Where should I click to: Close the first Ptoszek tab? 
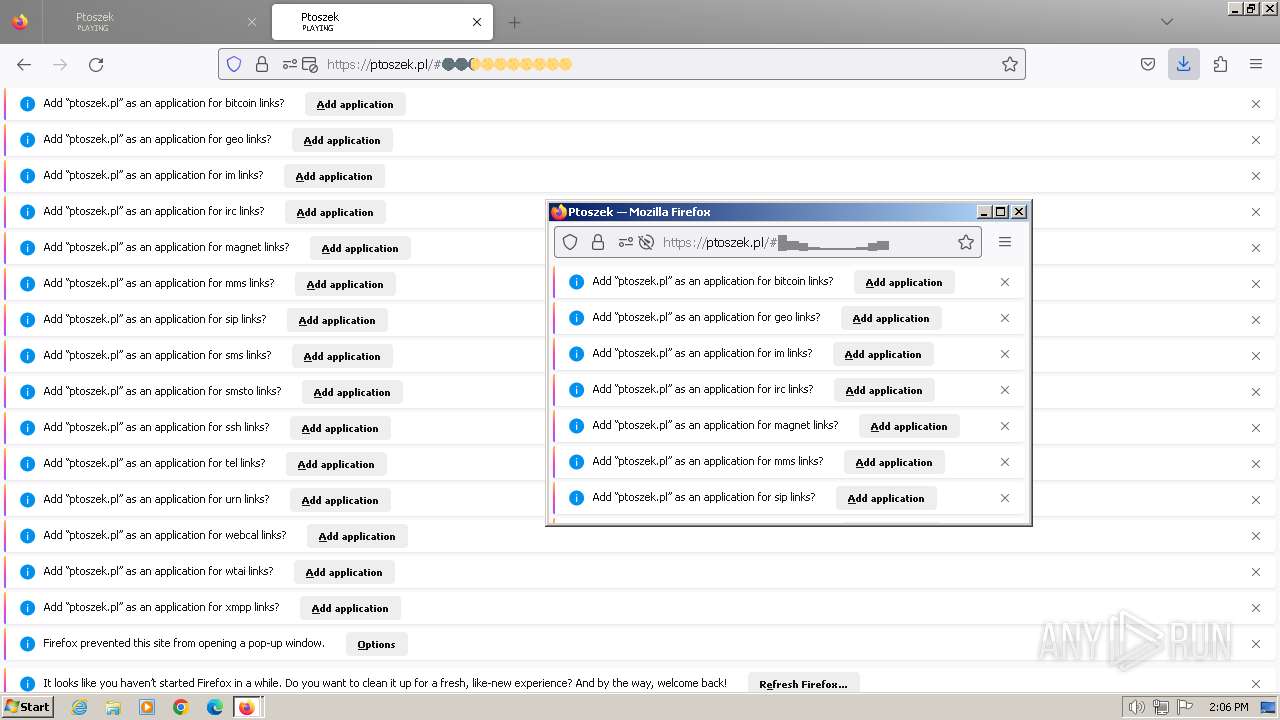coord(252,22)
